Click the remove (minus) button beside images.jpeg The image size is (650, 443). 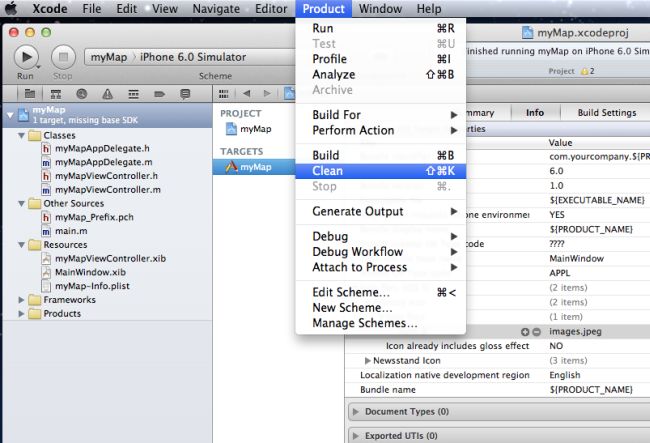coord(536,332)
